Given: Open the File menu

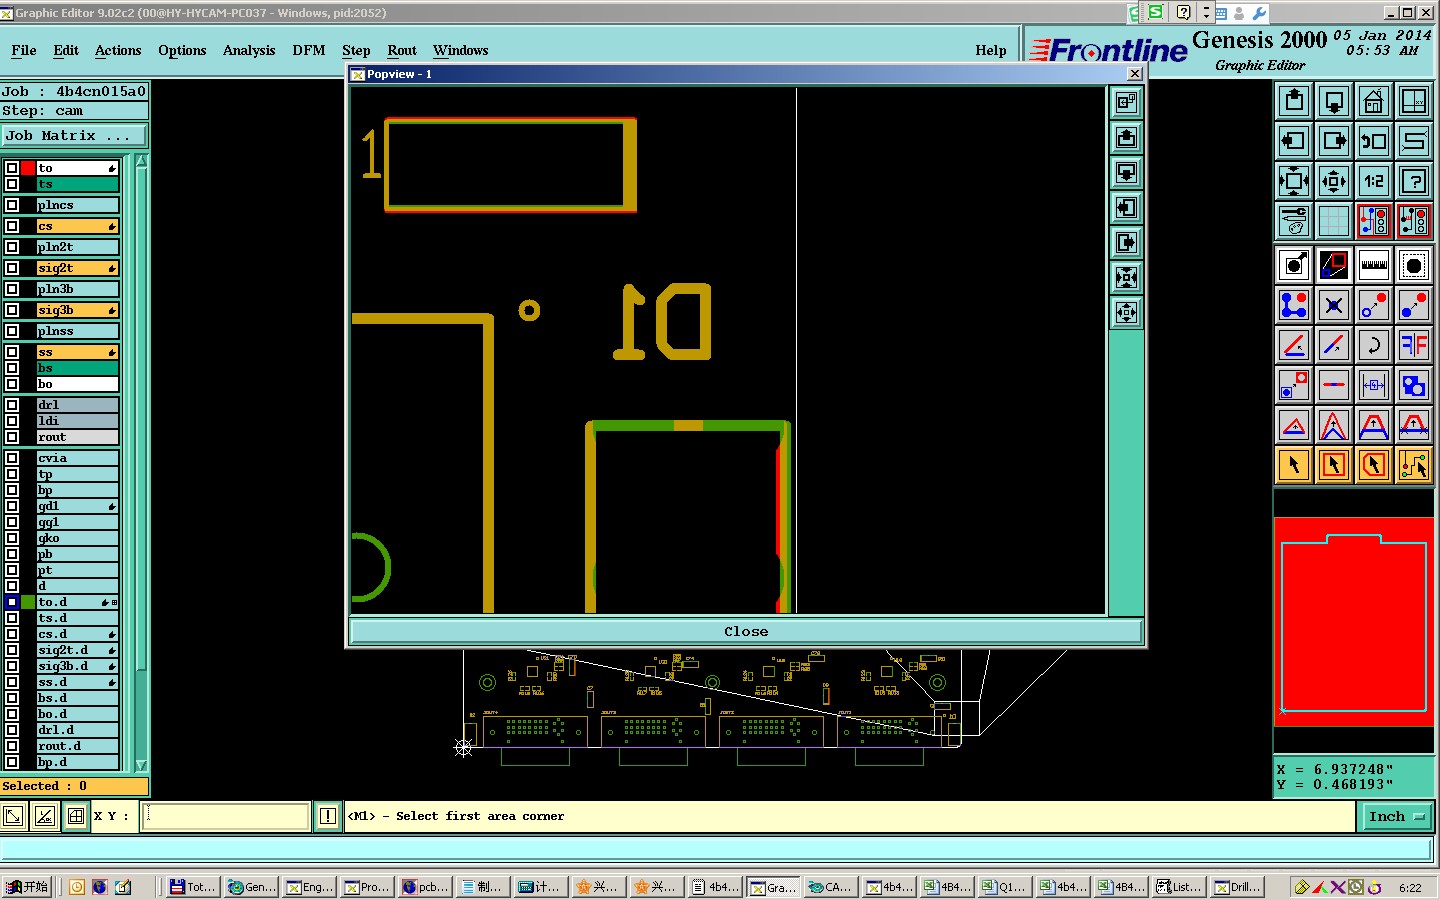Looking at the screenshot, I should click(x=24, y=50).
